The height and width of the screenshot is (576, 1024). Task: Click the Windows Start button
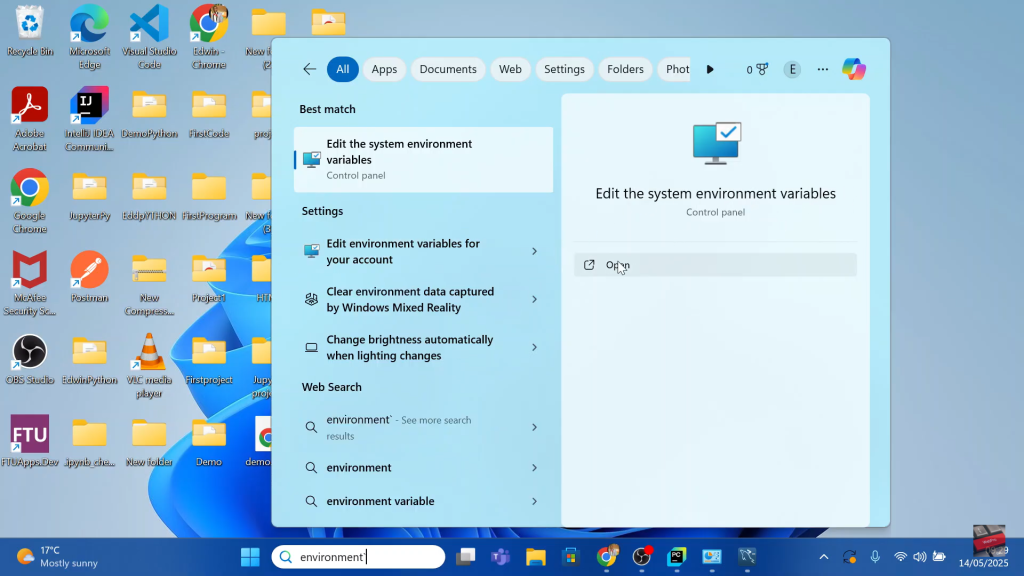tap(250, 557)
